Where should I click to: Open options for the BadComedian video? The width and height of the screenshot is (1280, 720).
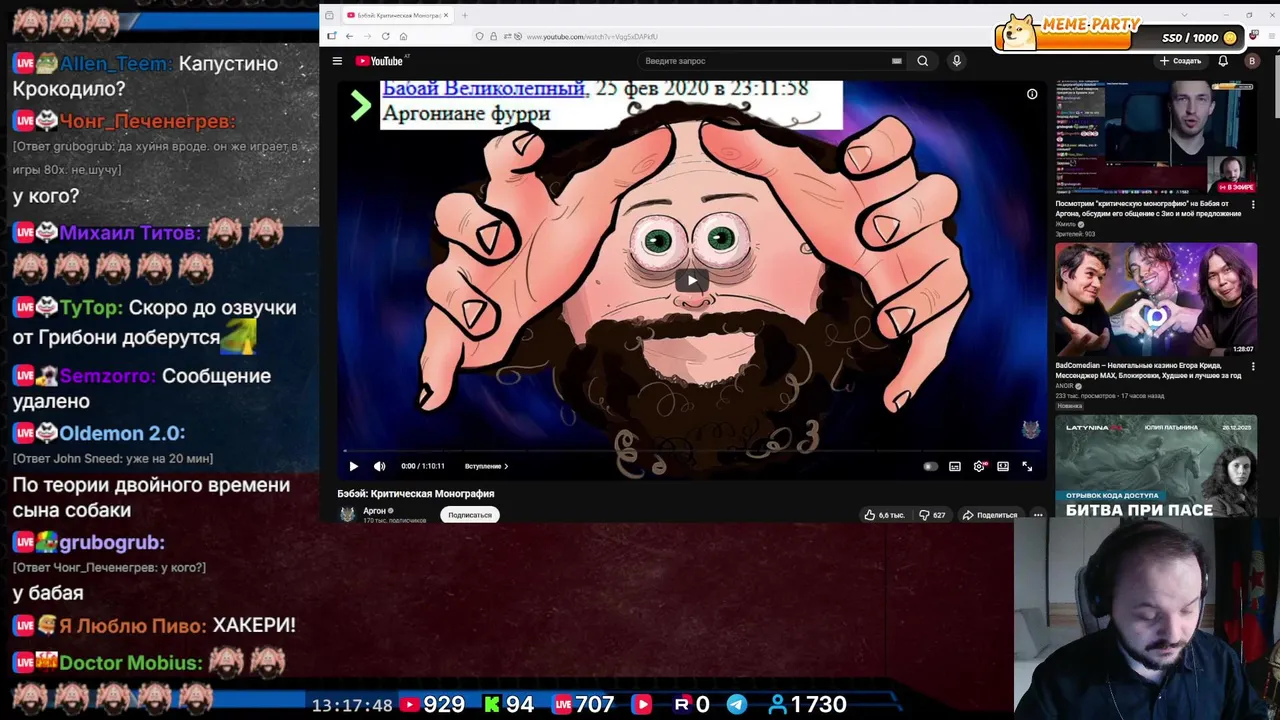click(x=1253, y=366)
